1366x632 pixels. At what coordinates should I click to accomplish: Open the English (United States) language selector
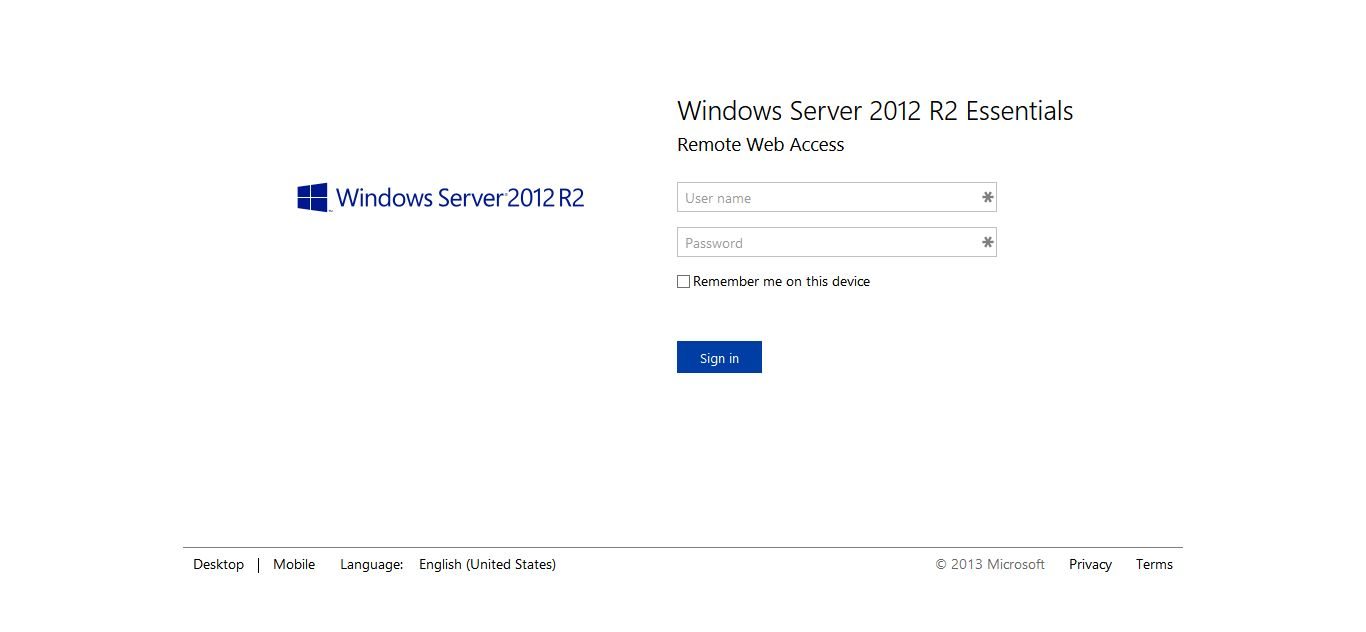pos(487,564)
